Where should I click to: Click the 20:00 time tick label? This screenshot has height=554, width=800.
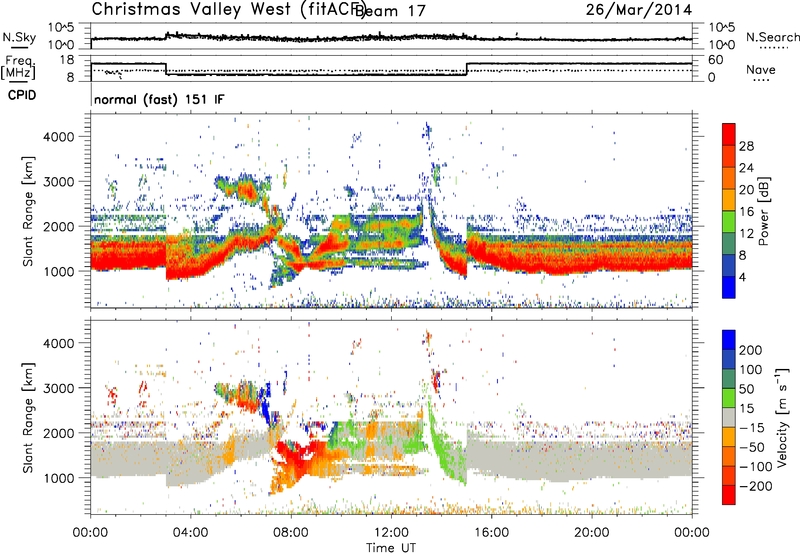click(x=592, y=533)
